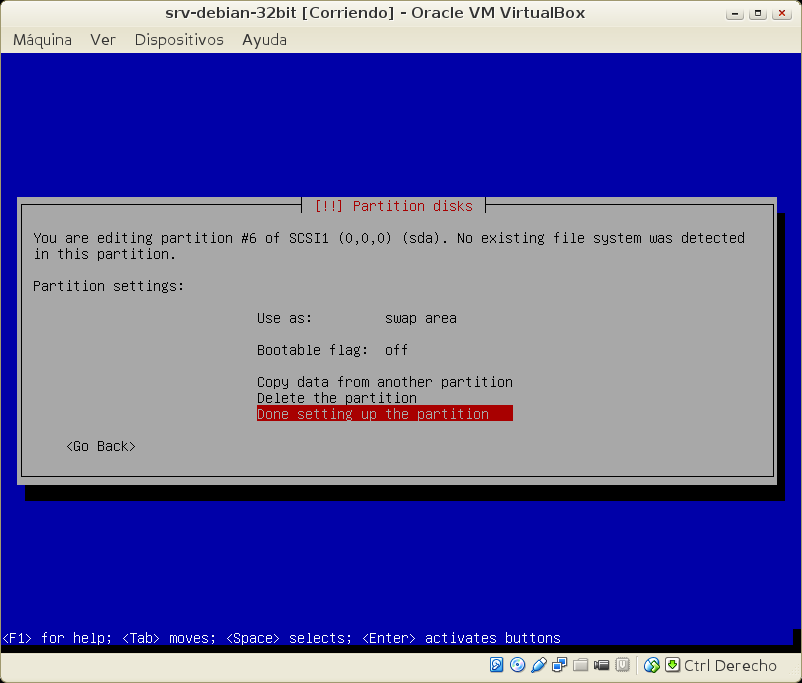Open the Dispositivos menu
Image resolution: width=802 pixels, height=683 pixels.
(179, 40)
